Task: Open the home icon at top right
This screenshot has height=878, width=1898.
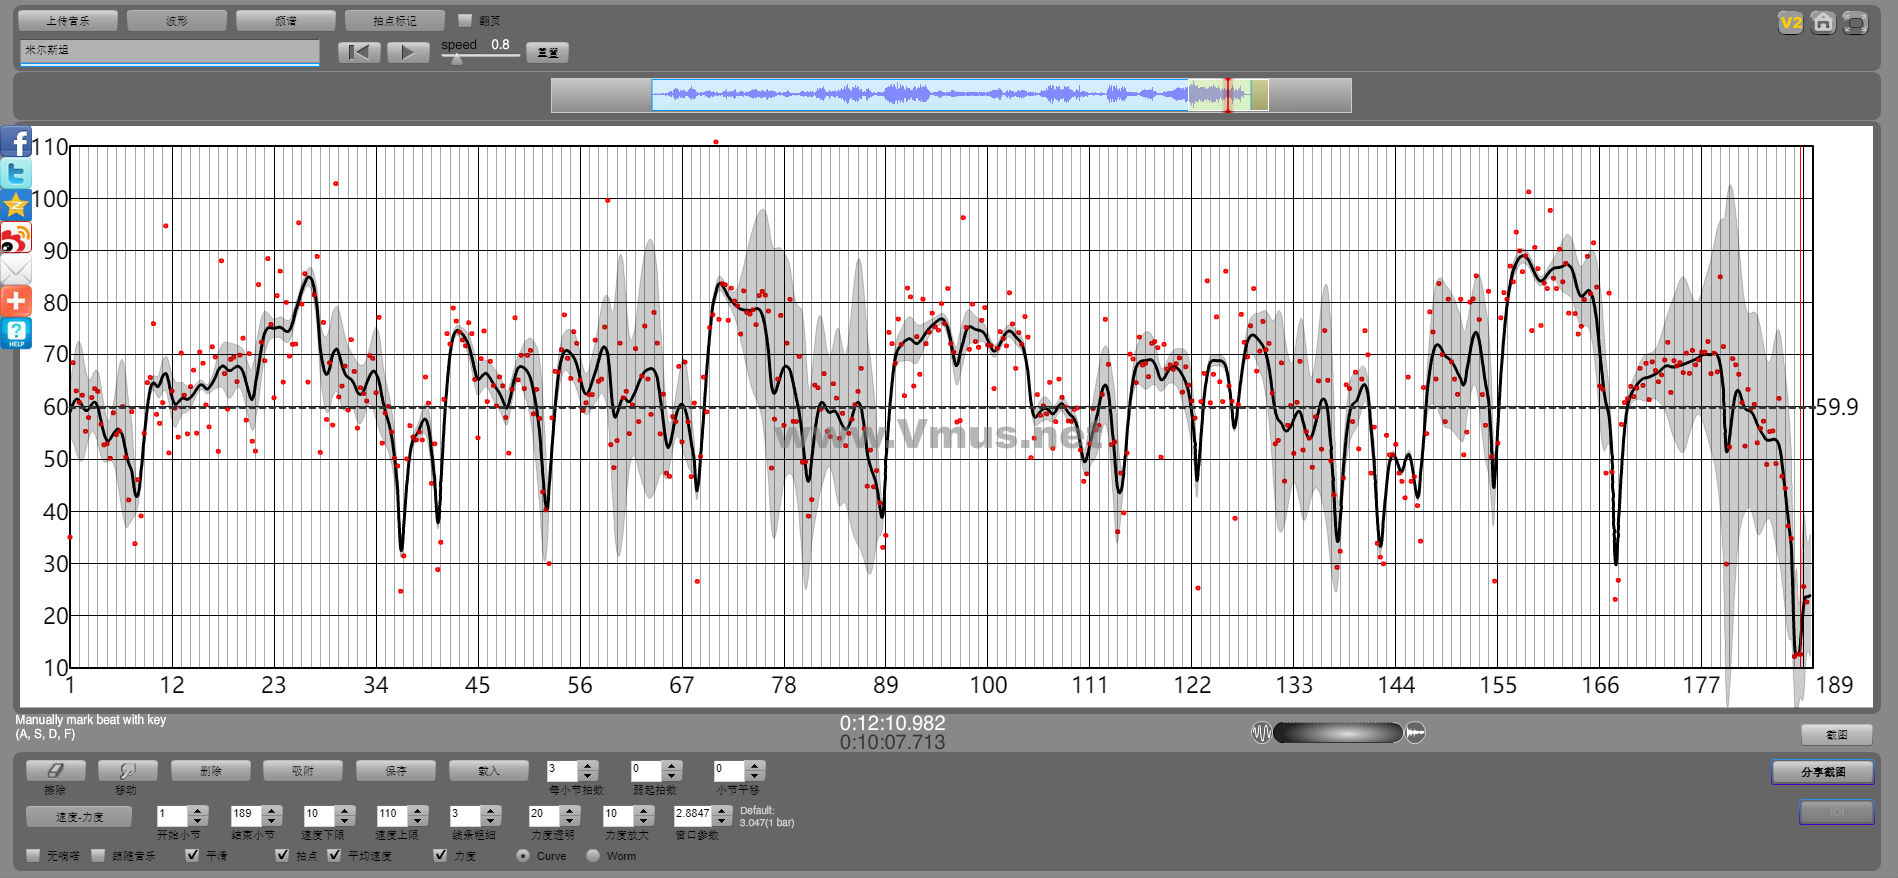Action: click(x=1823, y=23)
